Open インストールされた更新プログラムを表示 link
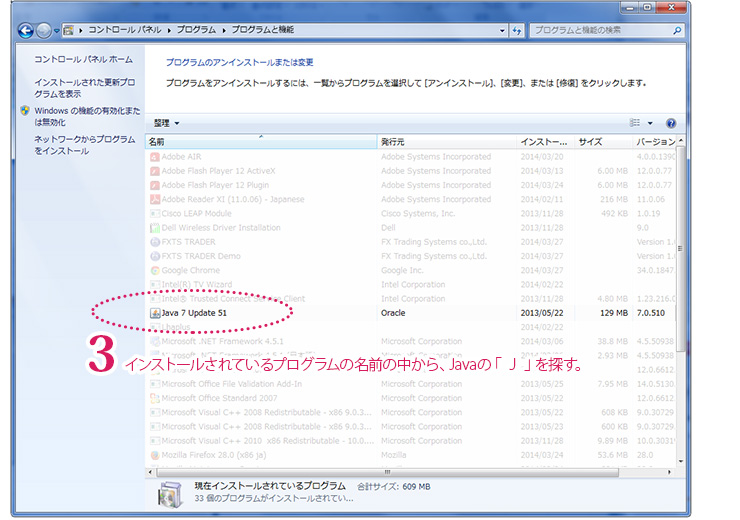 [x=84, y=88]
